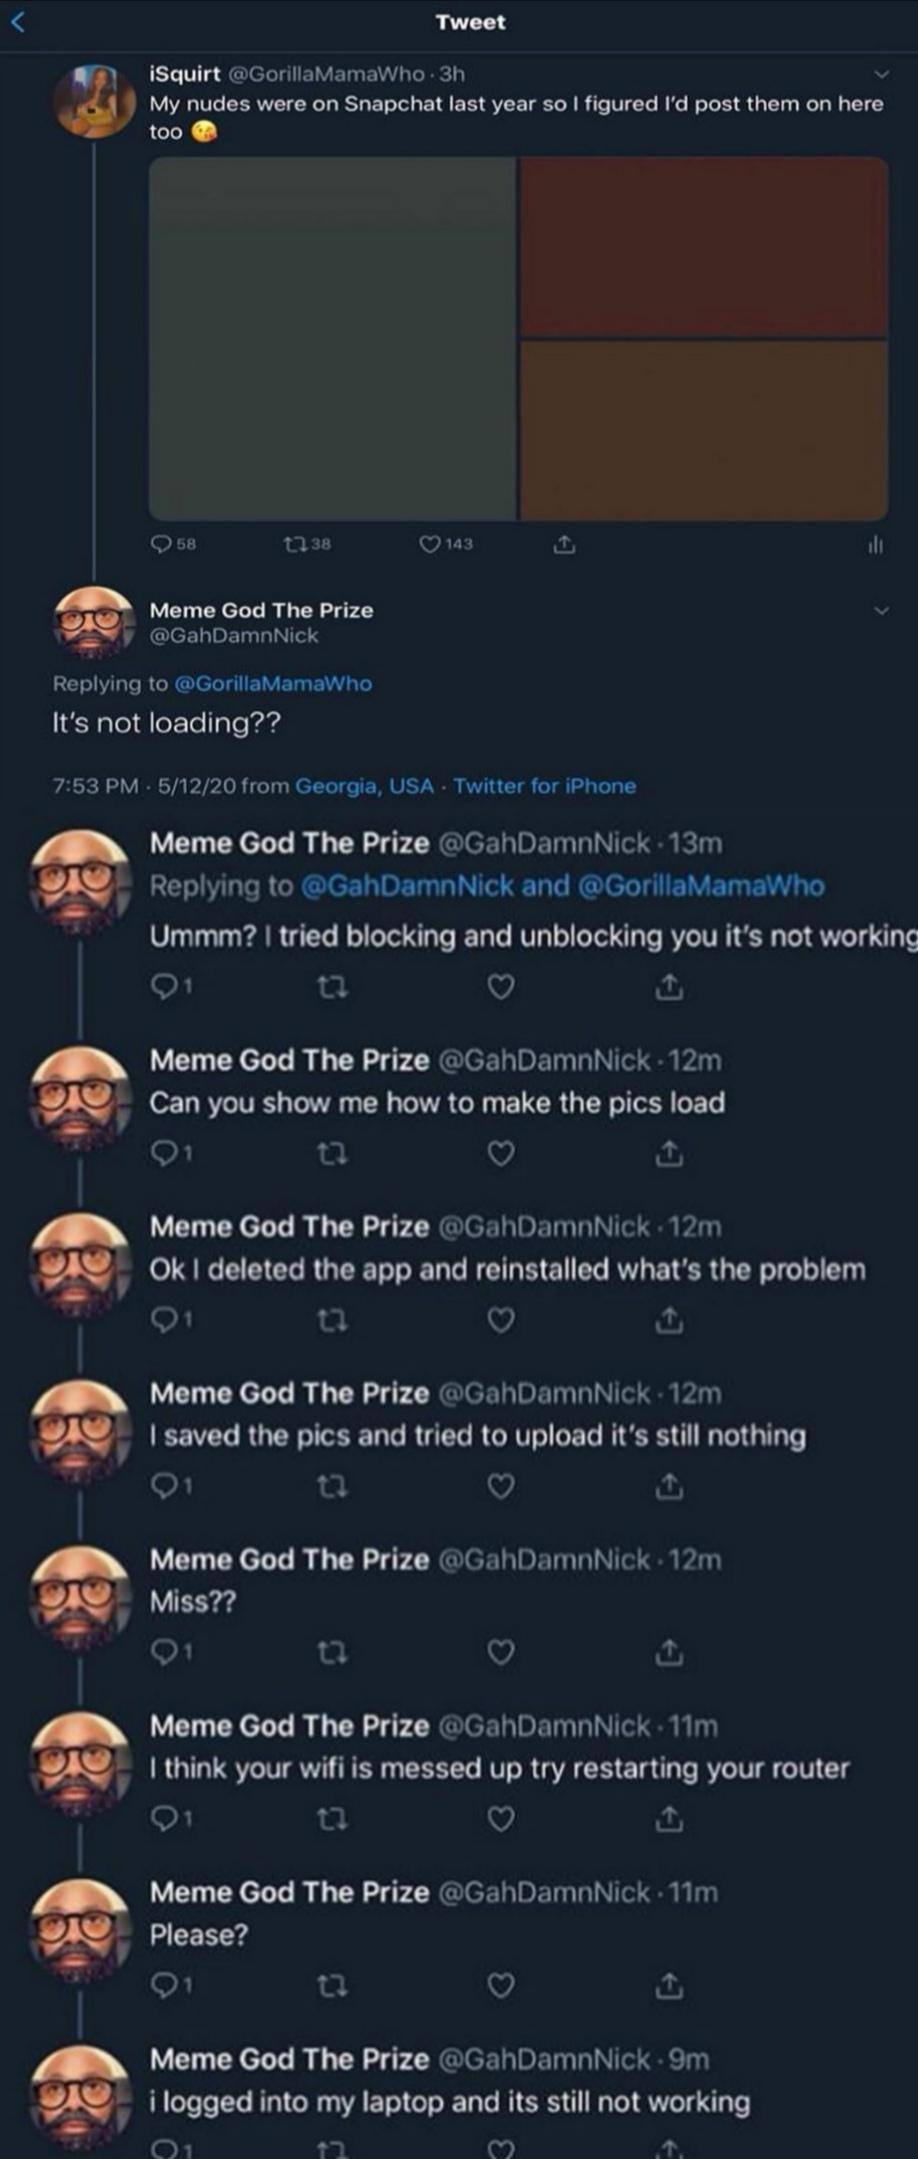
Task: Share the "Please?" reply
Action: 669,1984
